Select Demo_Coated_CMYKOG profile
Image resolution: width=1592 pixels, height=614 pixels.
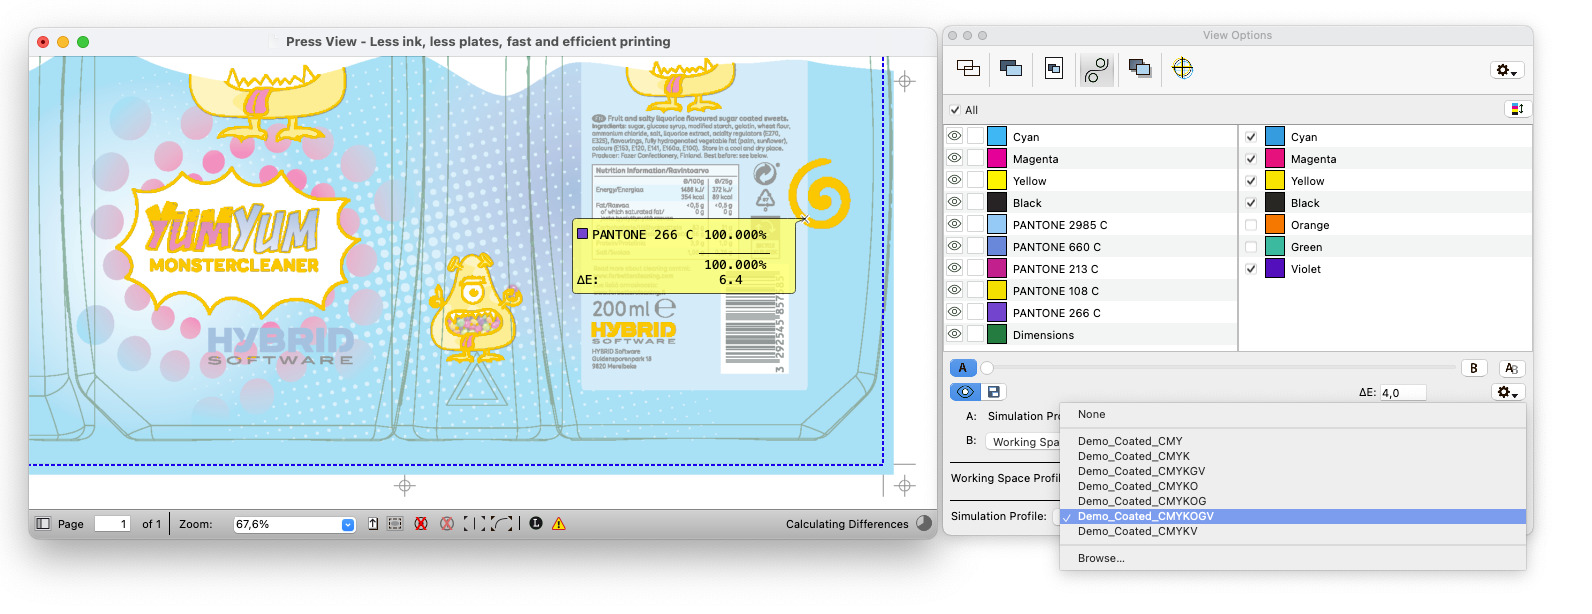point(1293,501)
